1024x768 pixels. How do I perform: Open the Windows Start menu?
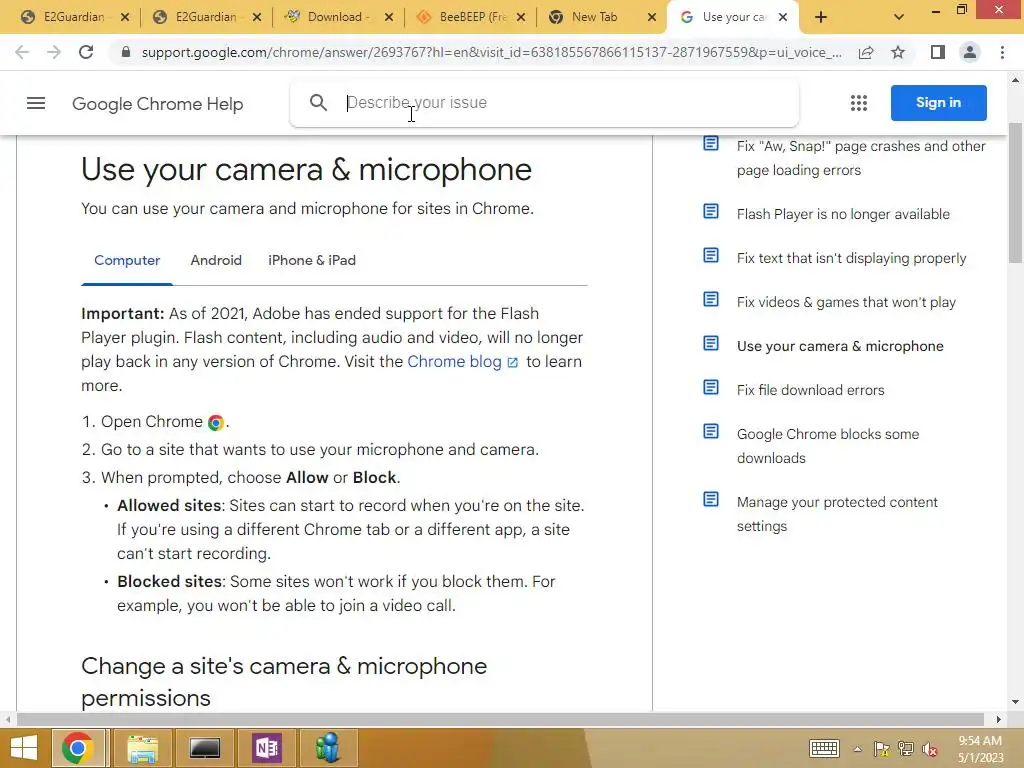tap(24, 748)
